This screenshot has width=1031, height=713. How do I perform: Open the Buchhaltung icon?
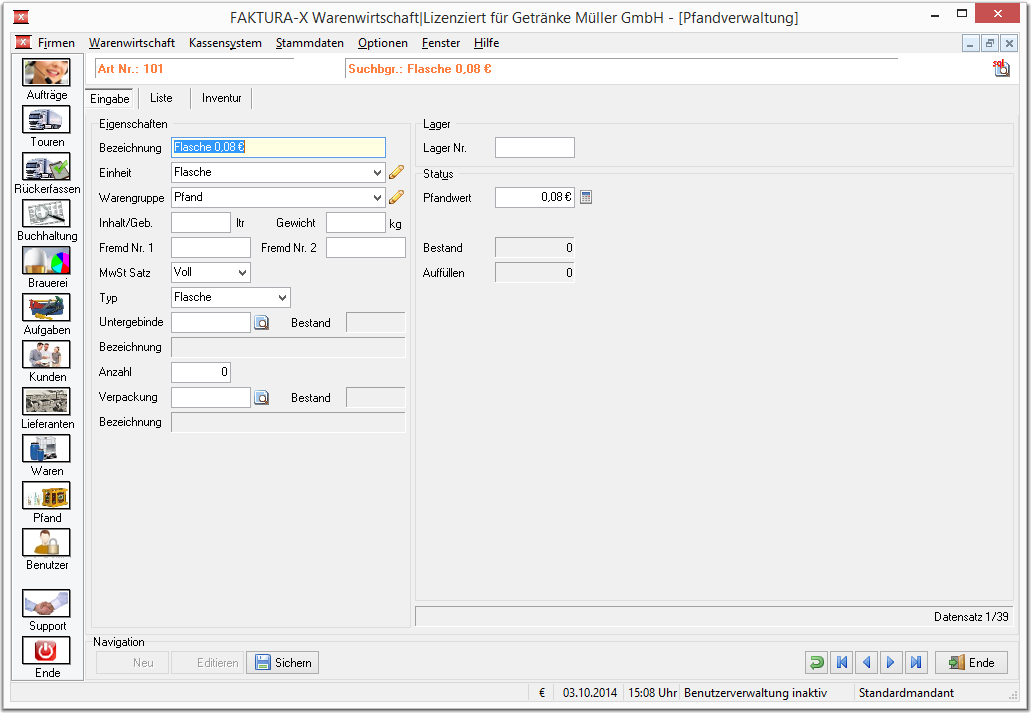tap(46, 214)
